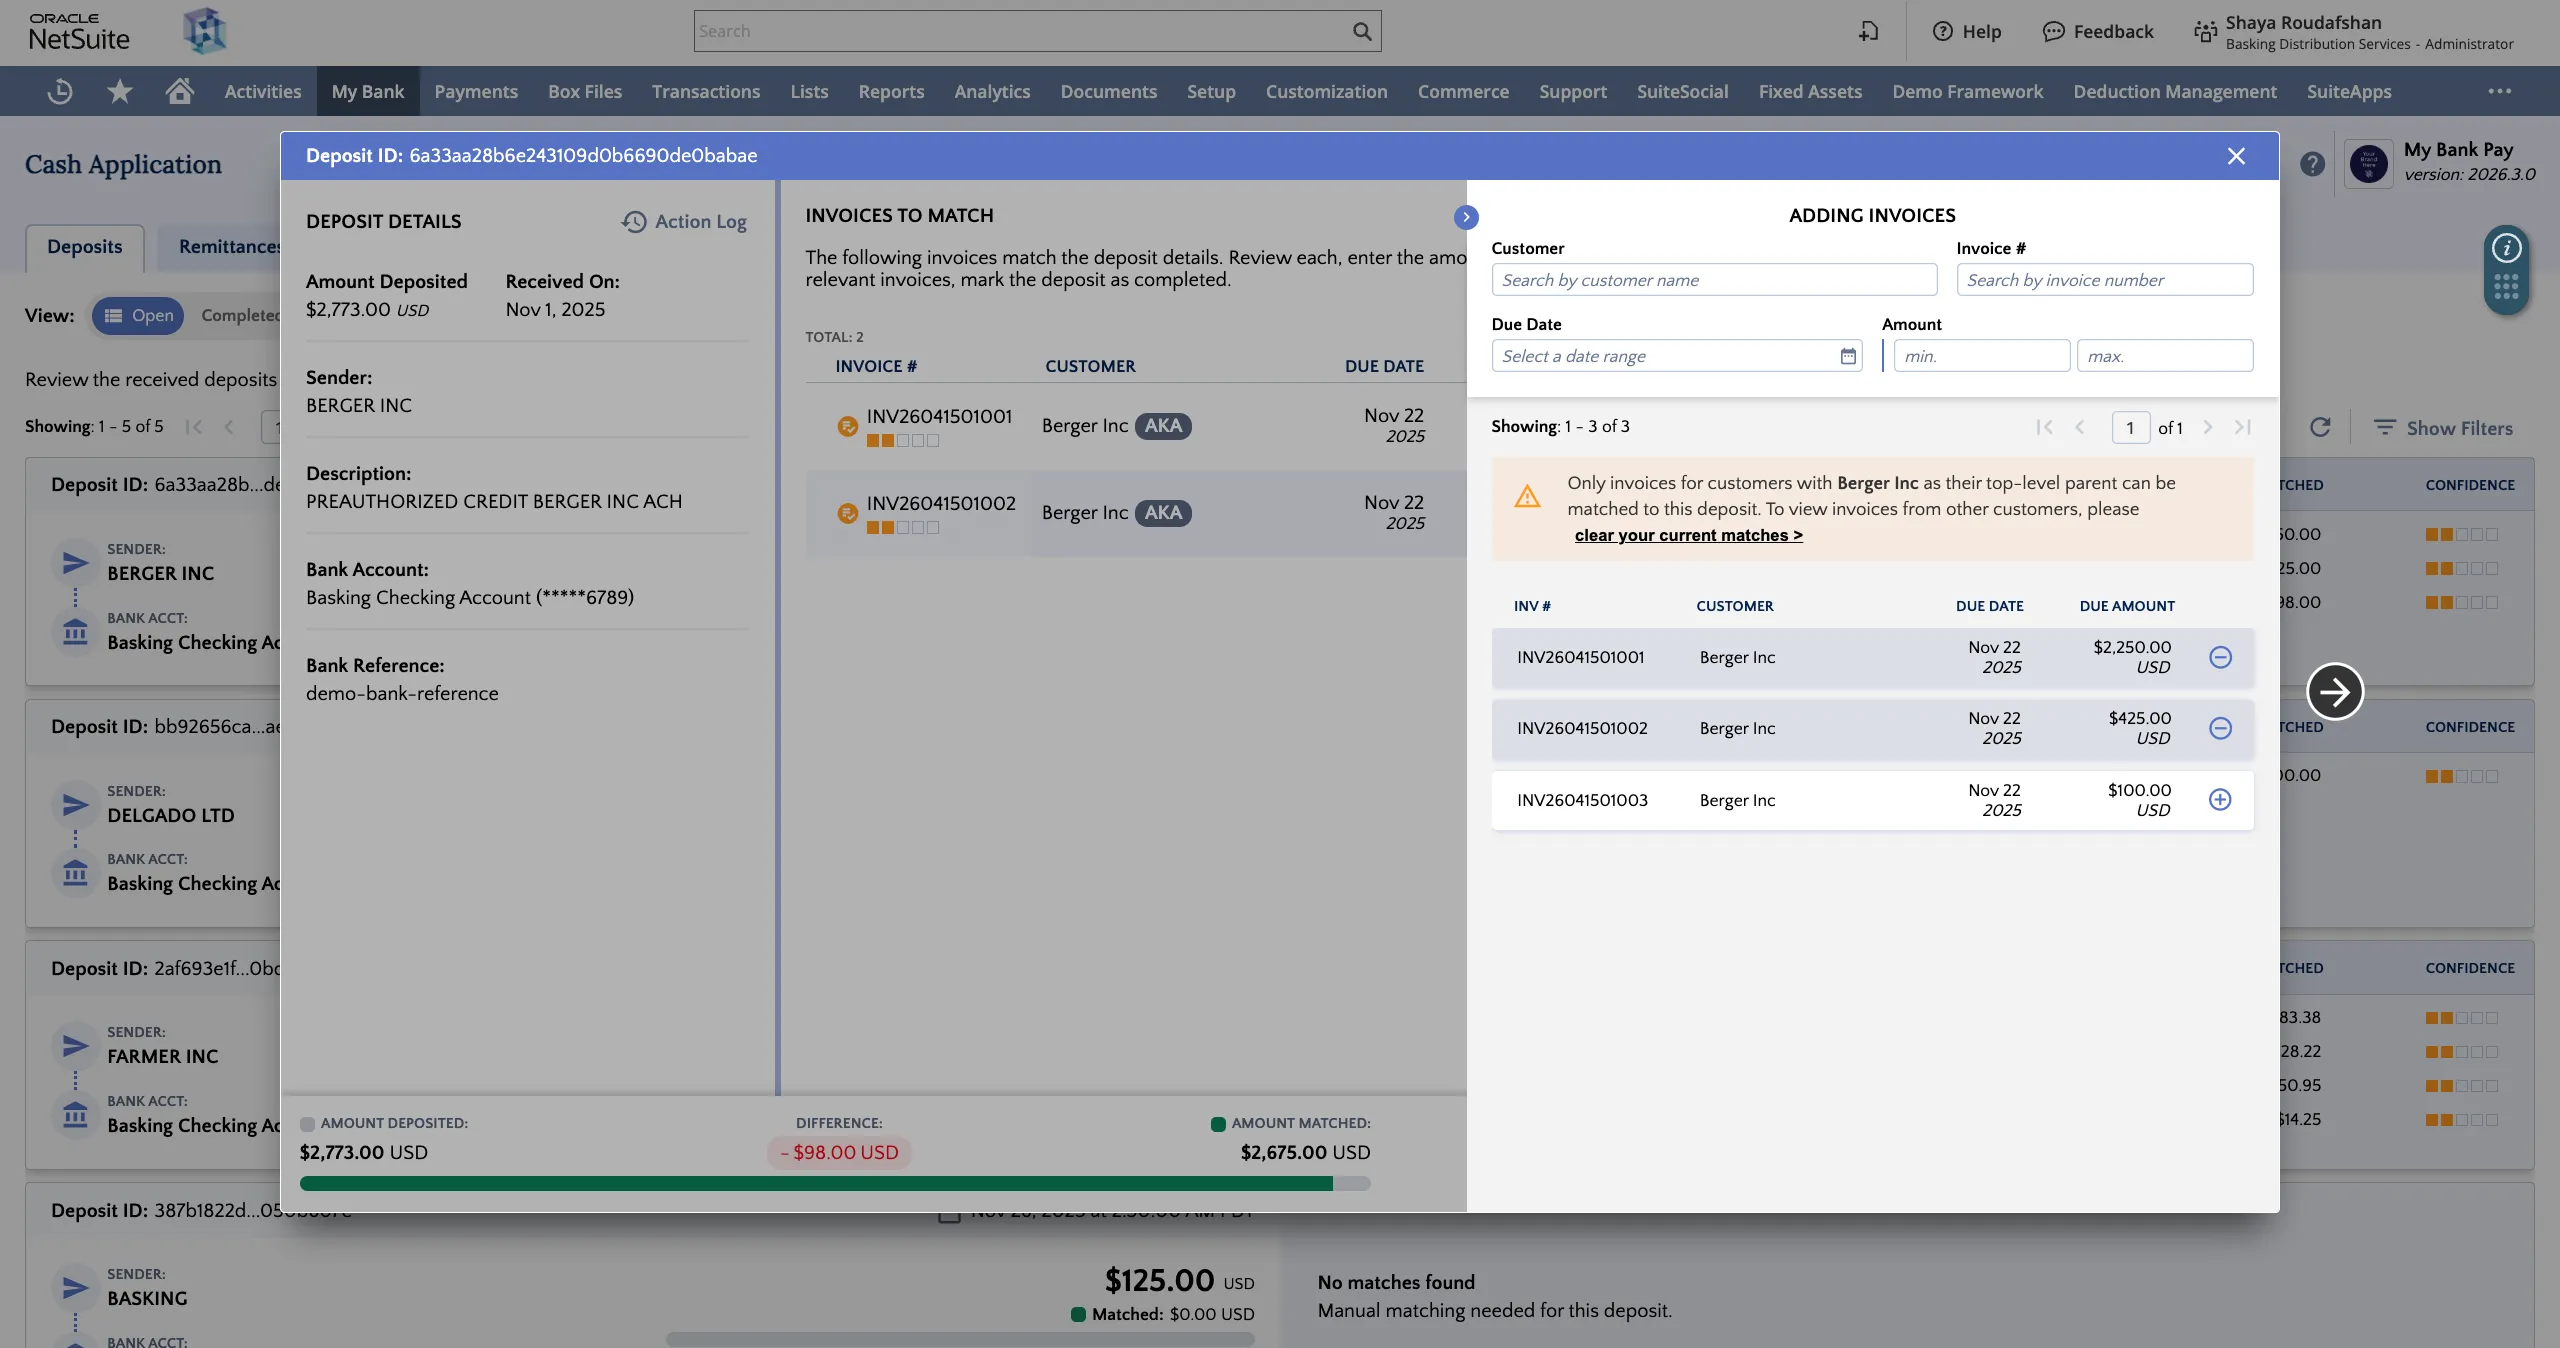2560x1348 pixels.
Task: Open the more options ellipsis in nav bar
Action: (x=2500, y=91)
